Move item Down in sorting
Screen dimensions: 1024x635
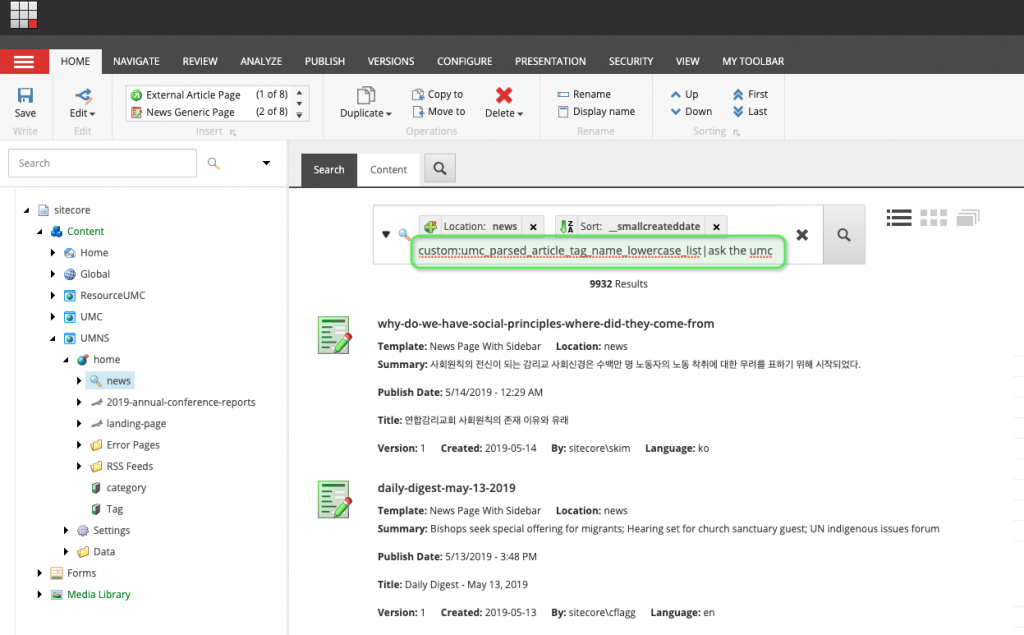pos(691,112)
